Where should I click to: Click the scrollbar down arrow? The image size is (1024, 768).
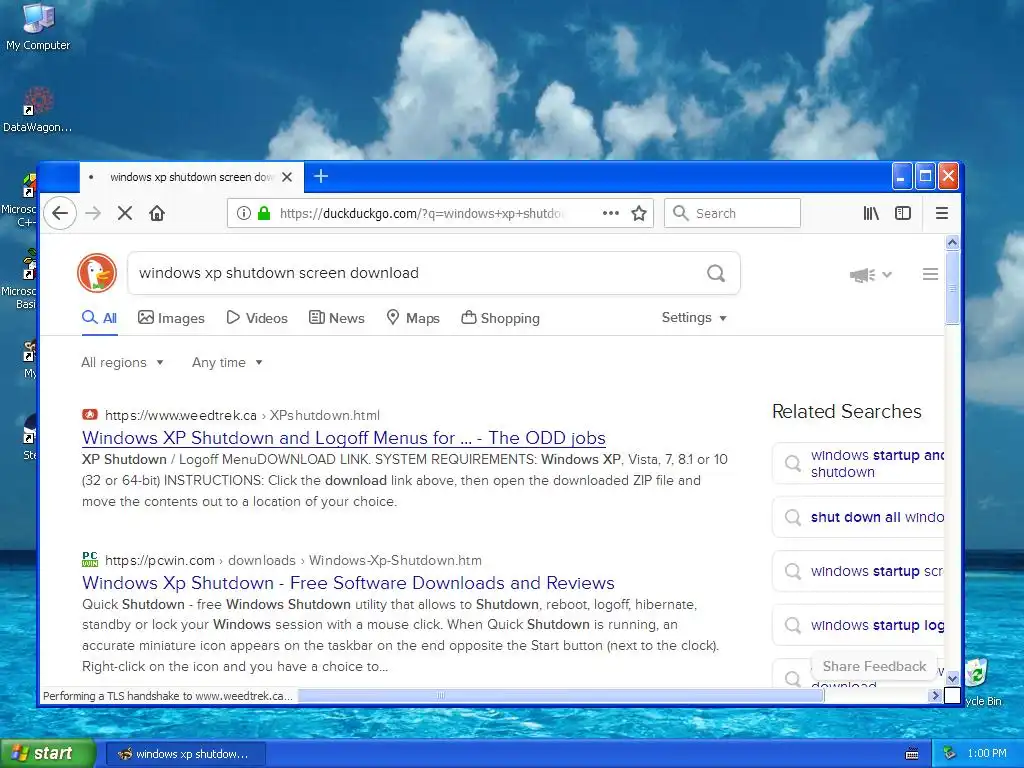952,679
